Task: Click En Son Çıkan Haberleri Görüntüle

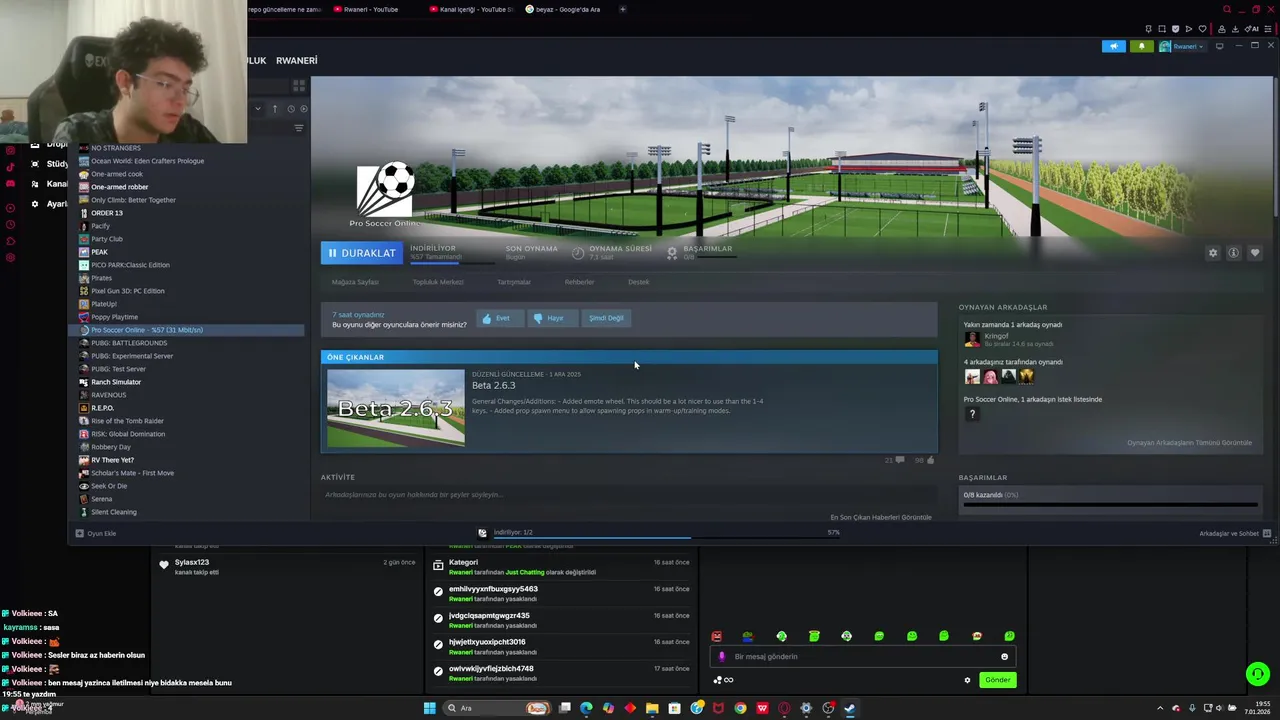Action: coord(881,517)
